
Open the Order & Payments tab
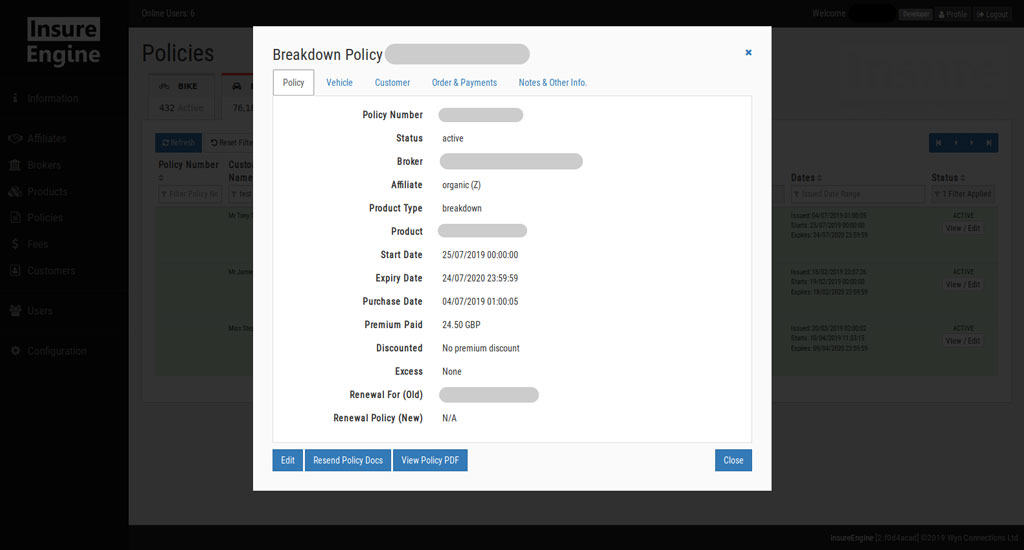pyautogui.click(x=464, y=83)
